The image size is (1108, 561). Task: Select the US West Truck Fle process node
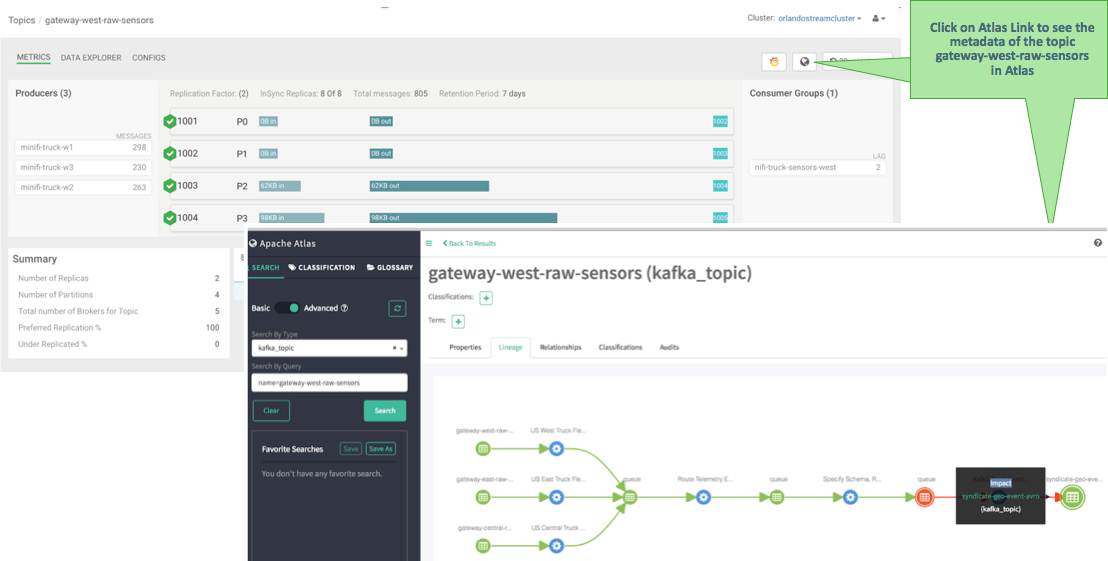pyautogui.click(x=556, y=448)
